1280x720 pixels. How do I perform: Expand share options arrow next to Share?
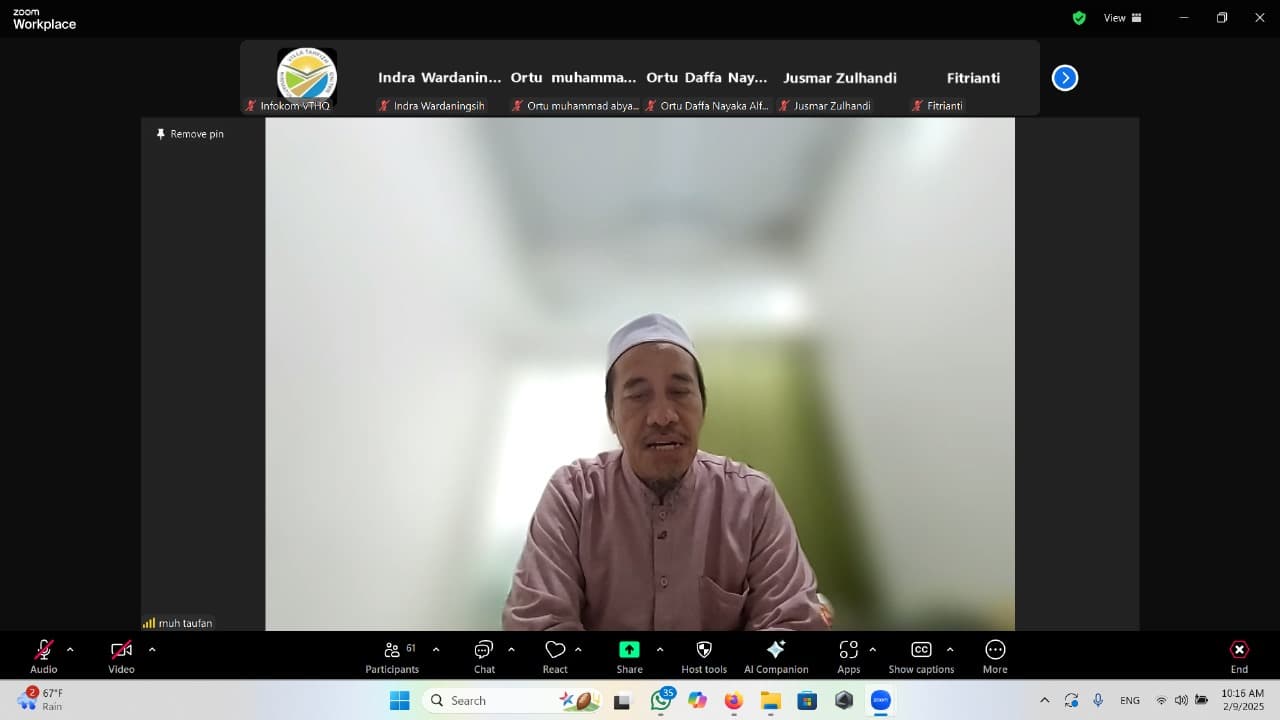click(660, 649)
